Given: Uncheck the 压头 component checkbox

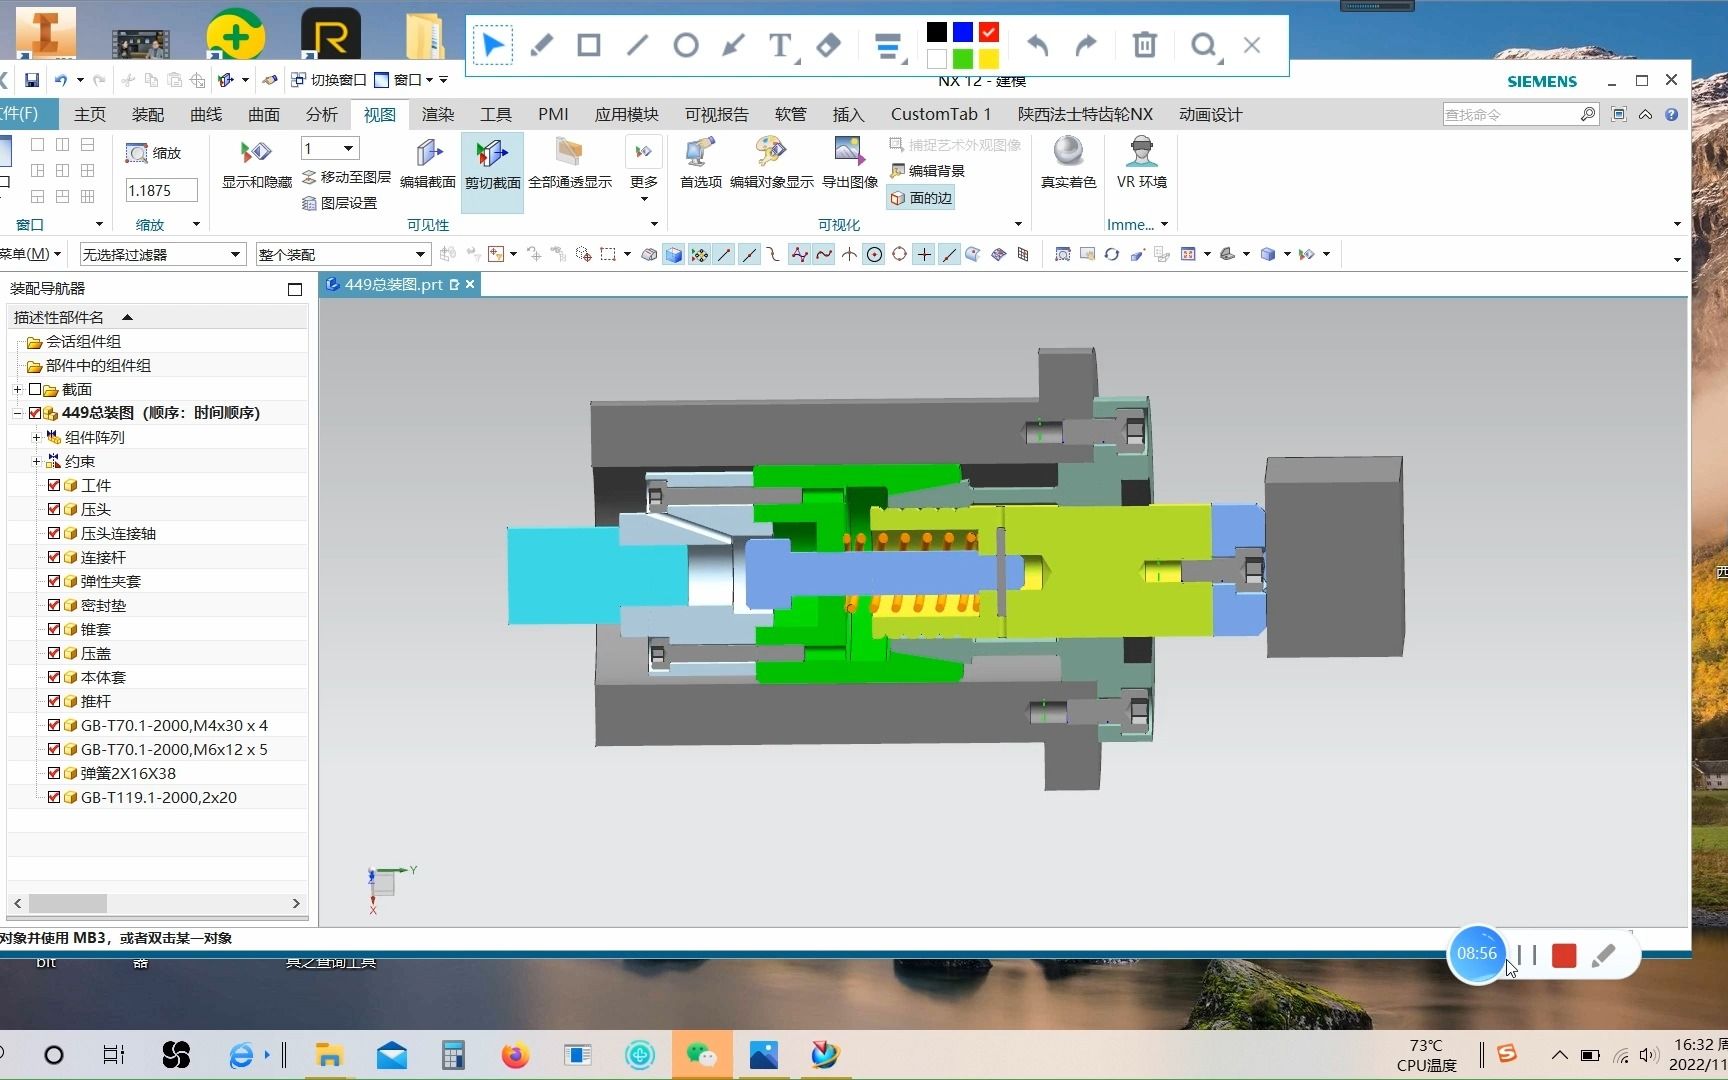Looking at the screenshot, I should pyautogui.click(x=54, y=509).
